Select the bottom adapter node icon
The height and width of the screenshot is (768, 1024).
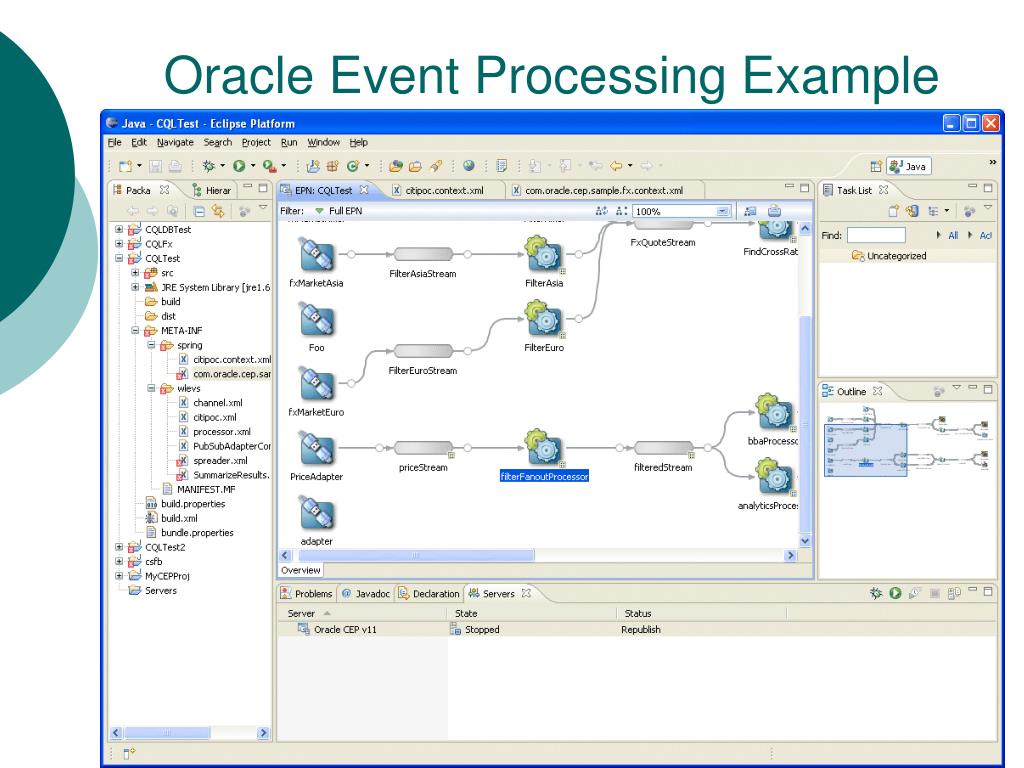[x=317, y=513]
